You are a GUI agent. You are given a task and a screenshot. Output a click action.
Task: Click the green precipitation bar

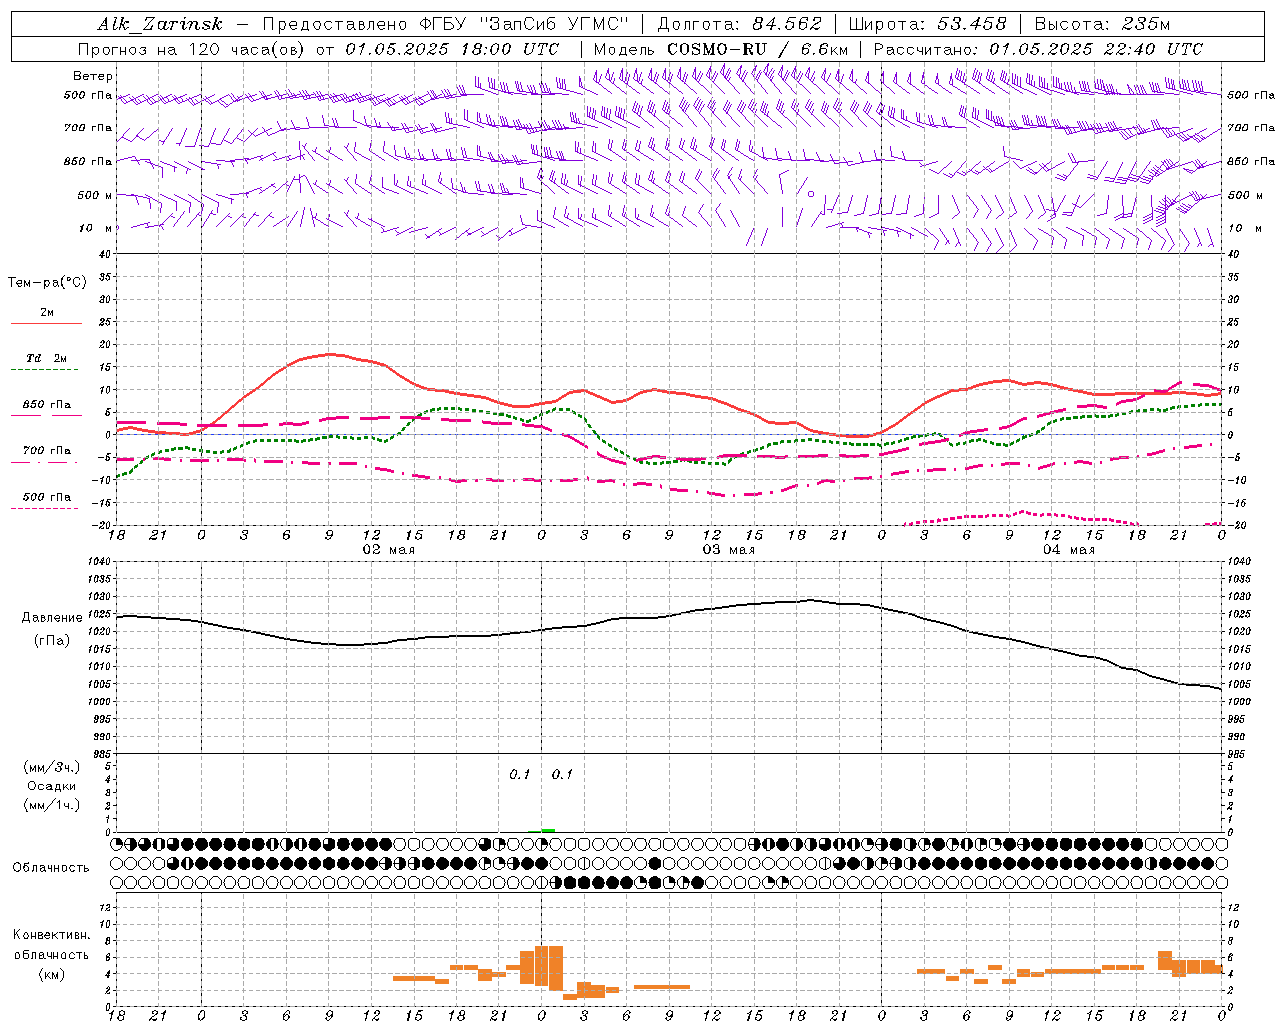click(547, 830)
